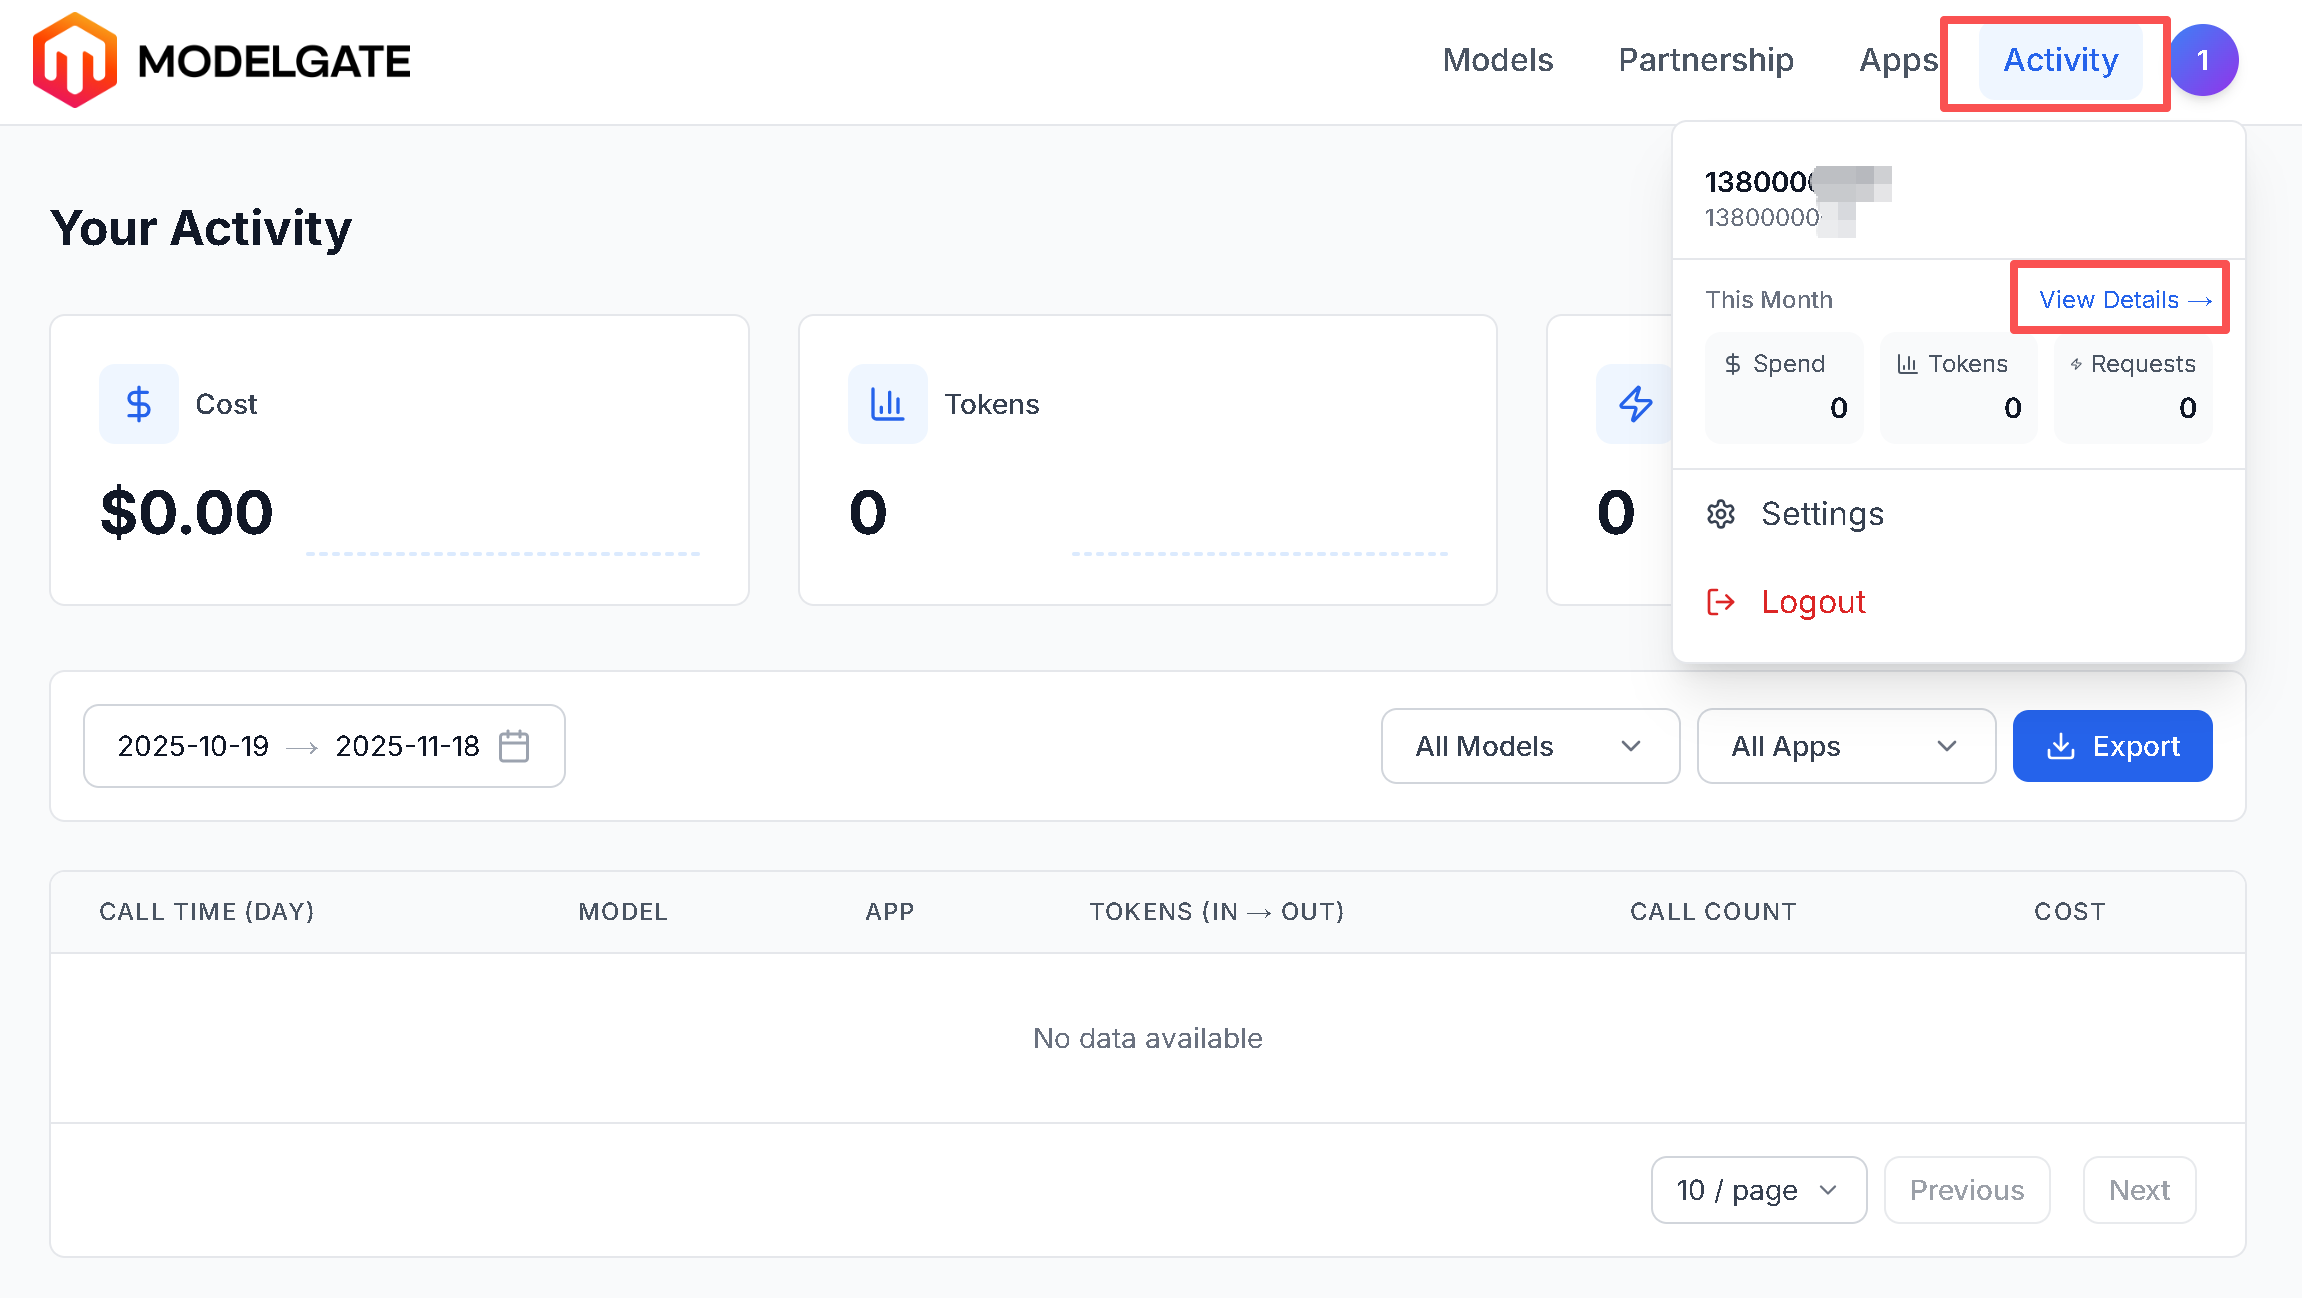This screenshot has width=2302, height=1298.
Task: Select the Activity nav tab
Action: pos(2060,60)
